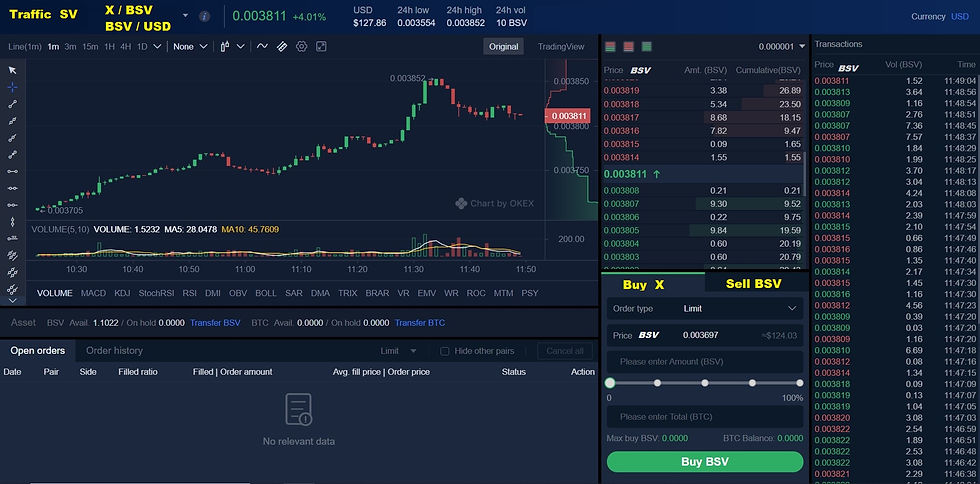Open the Buy X tab

(x=652, y=283)
